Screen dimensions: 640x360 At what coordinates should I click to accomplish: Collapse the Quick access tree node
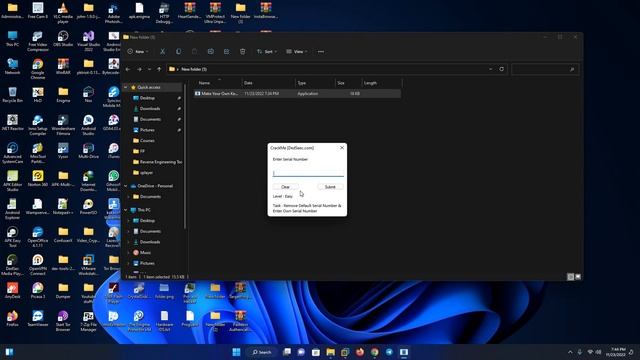click(x=126, y=87)
